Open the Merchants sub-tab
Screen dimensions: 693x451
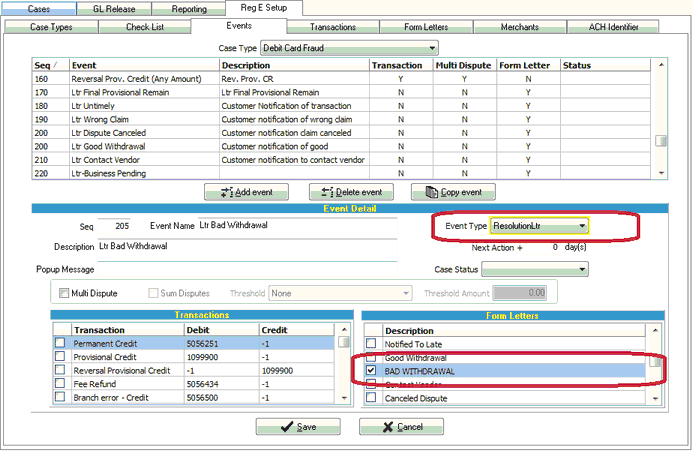520,27
